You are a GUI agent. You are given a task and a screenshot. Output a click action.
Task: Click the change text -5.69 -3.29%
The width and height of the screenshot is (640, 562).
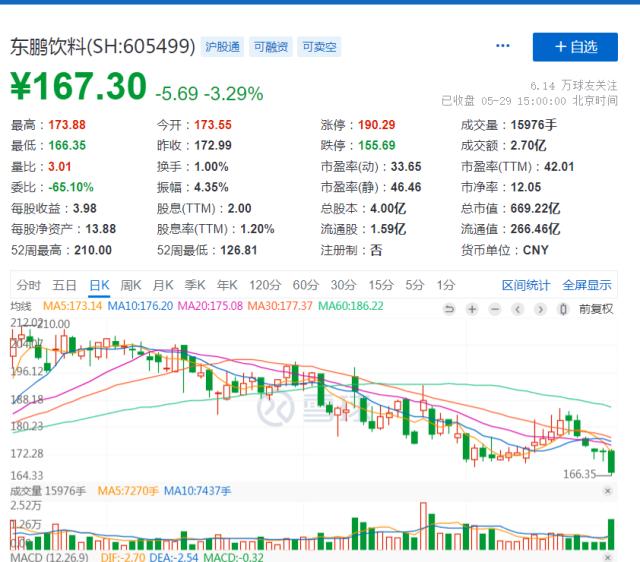pyautogui.click(x=209, y=93)
